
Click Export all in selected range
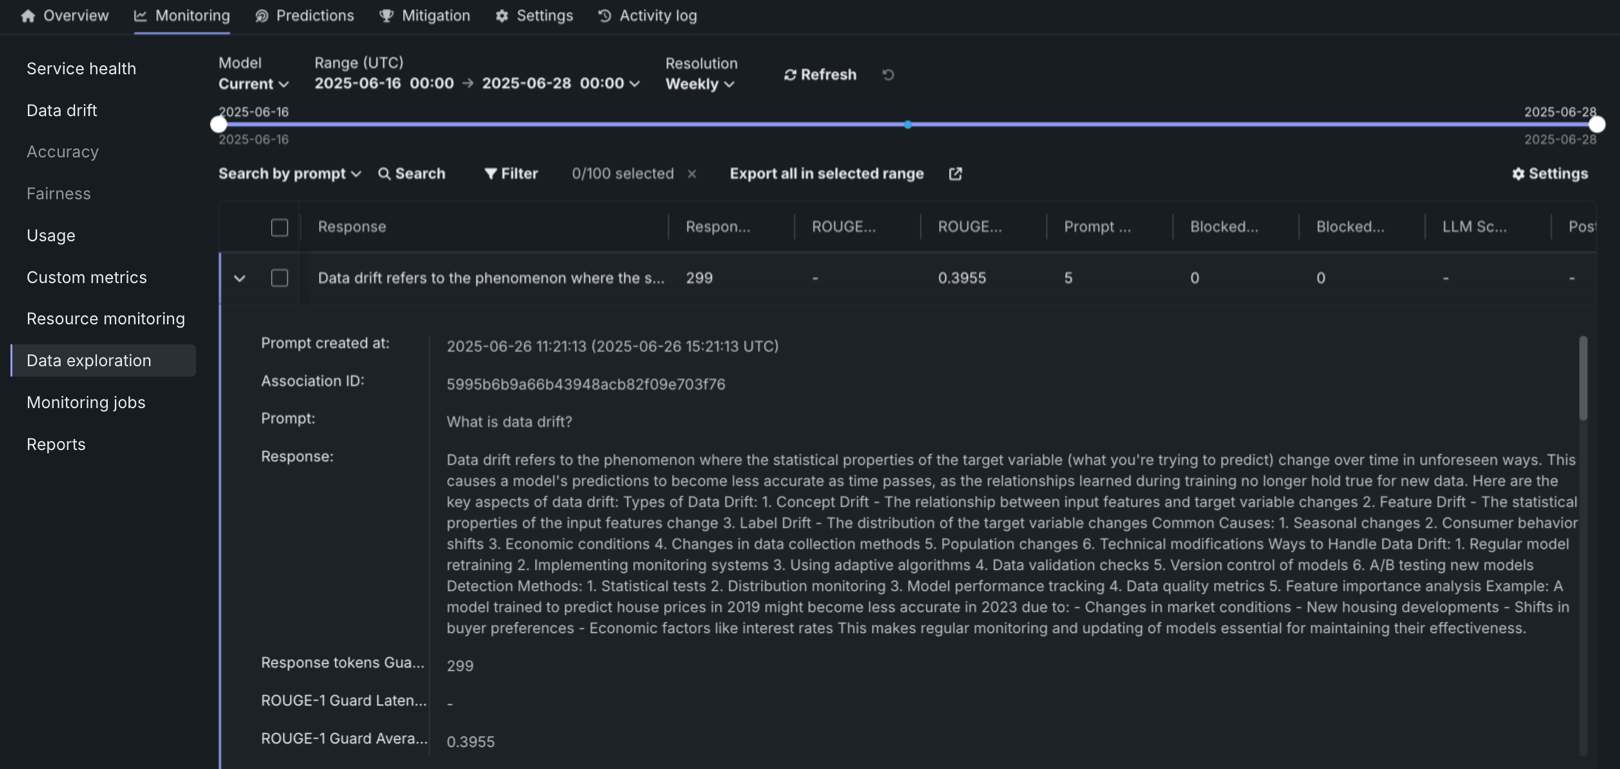pos(826,174)
